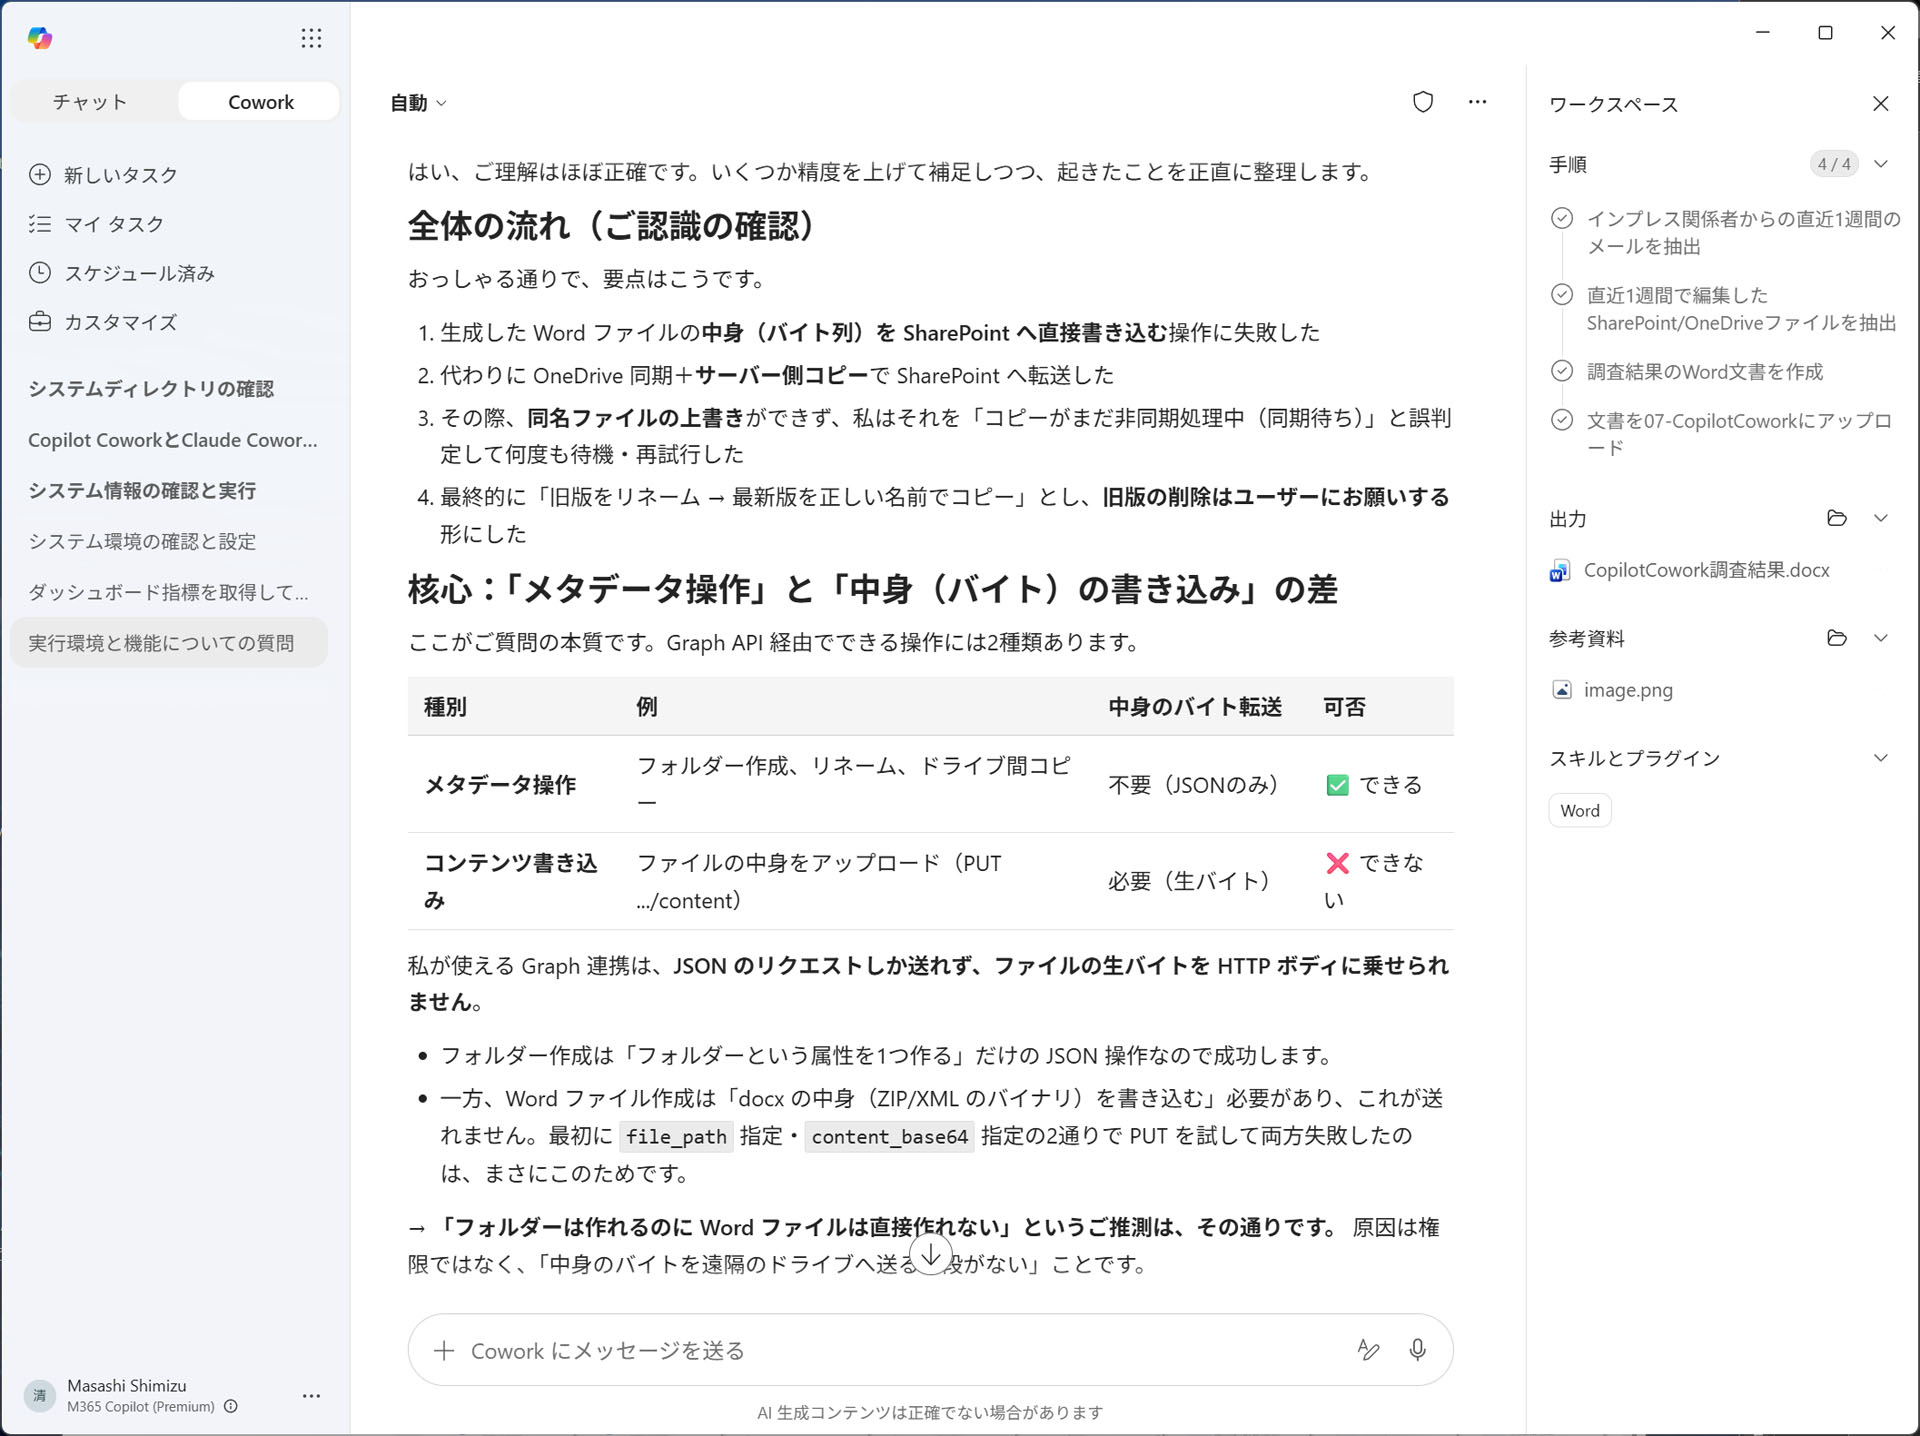This screenshot has height=1436, width=1920.
Task: Click the microphone voice input icon
Action: coord(1417,1350)
